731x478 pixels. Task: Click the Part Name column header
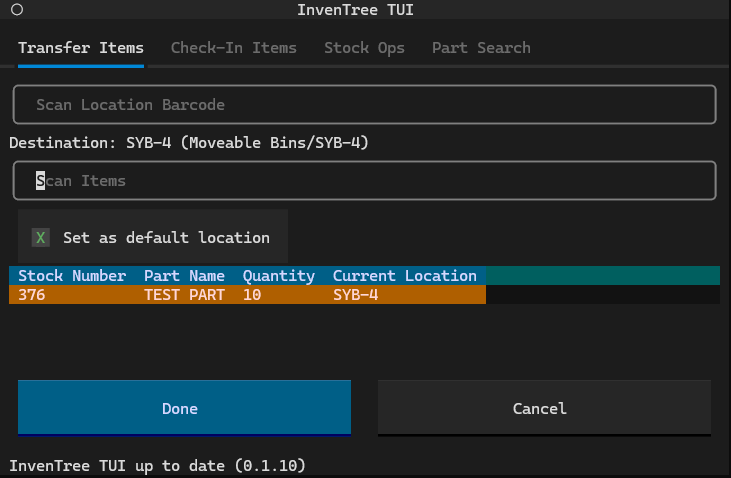tap(184, 276)
